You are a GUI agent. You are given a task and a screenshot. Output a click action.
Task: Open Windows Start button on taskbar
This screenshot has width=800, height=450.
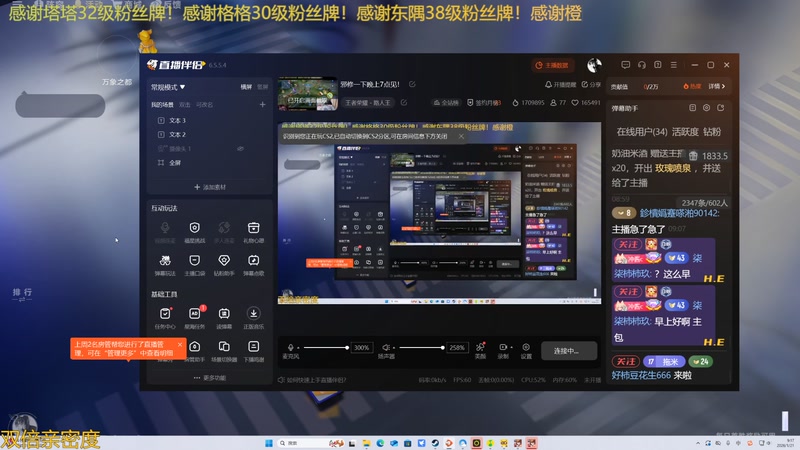pyautogui.click(x=268, y=443)
